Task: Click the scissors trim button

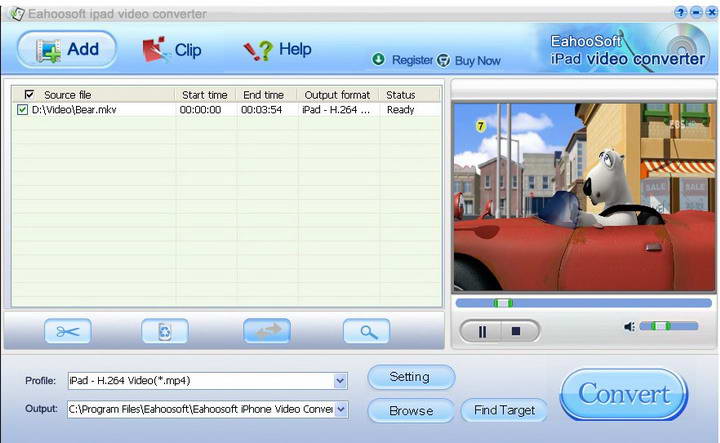Action: [x=68, y=331]
